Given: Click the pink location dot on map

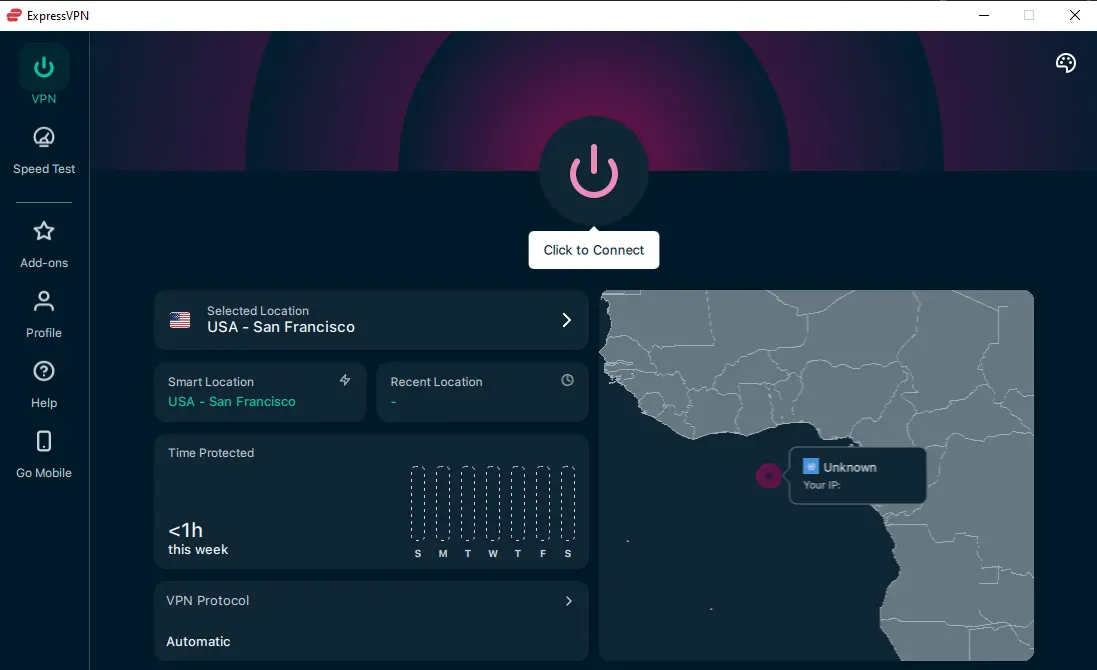Looking at the screenshot, I should [768, 476].
